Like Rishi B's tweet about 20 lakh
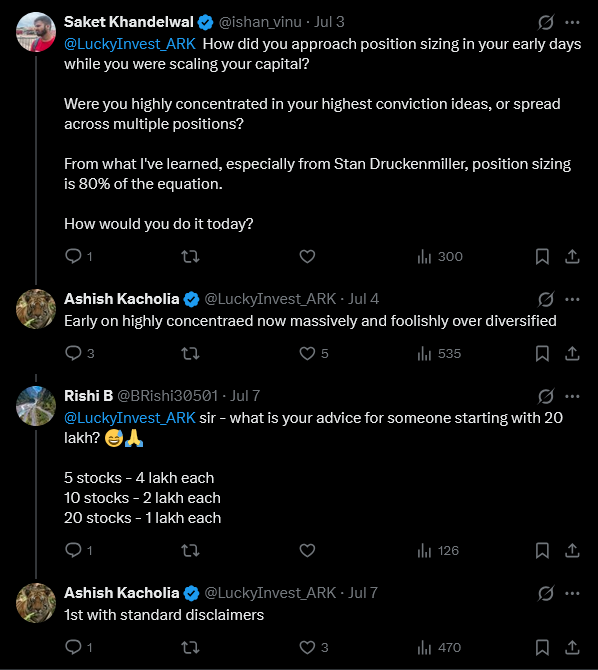This screenshot has width=598, height=670. coord(307,550)
